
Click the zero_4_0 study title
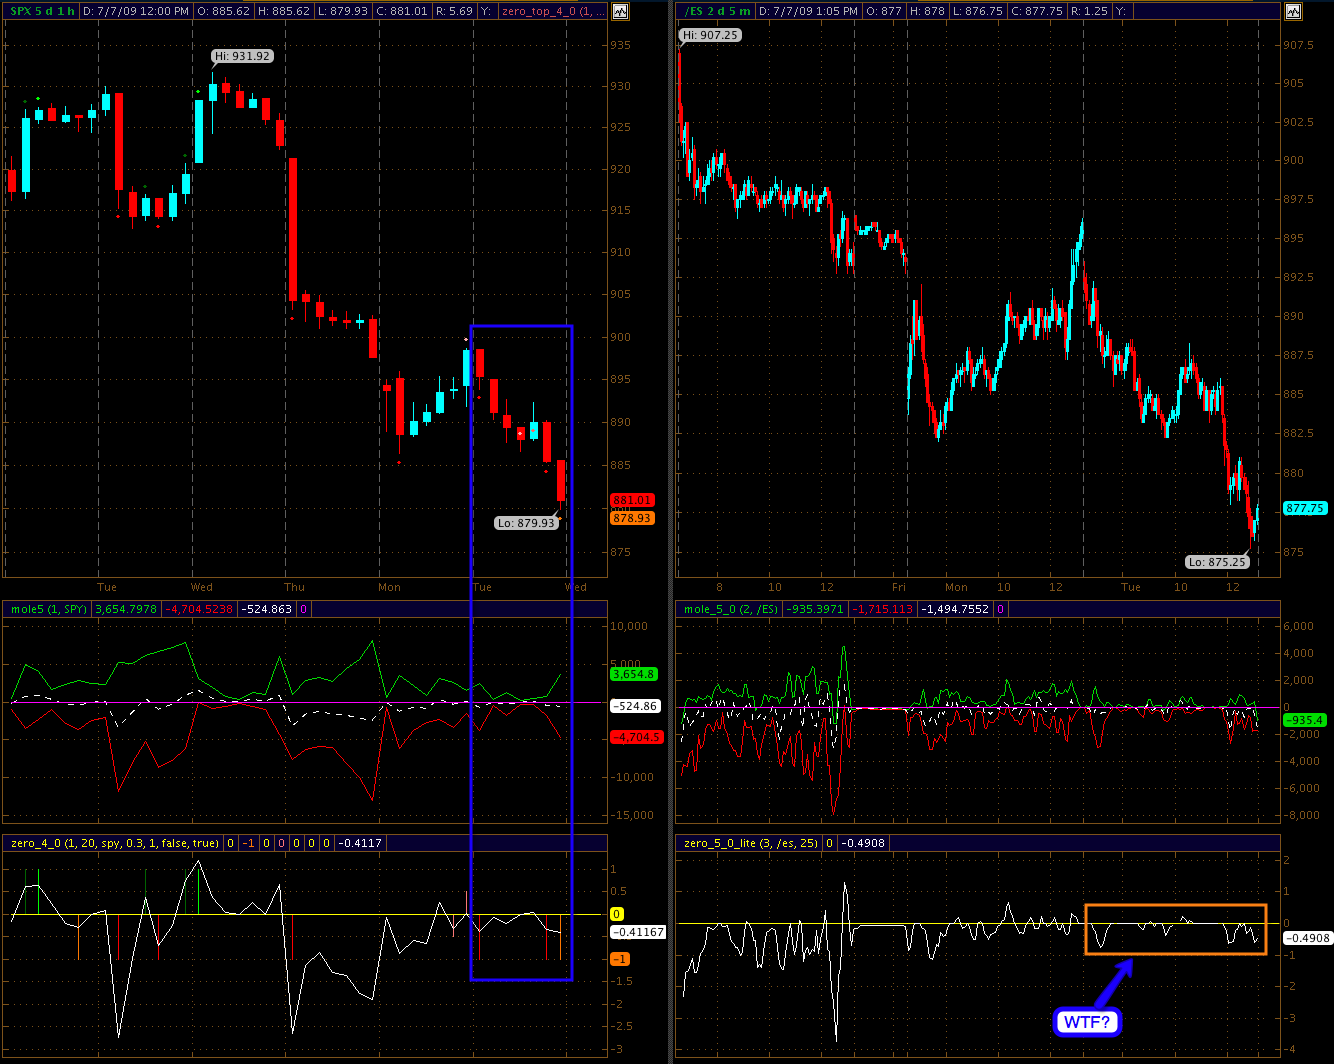[x=114, y=843]
